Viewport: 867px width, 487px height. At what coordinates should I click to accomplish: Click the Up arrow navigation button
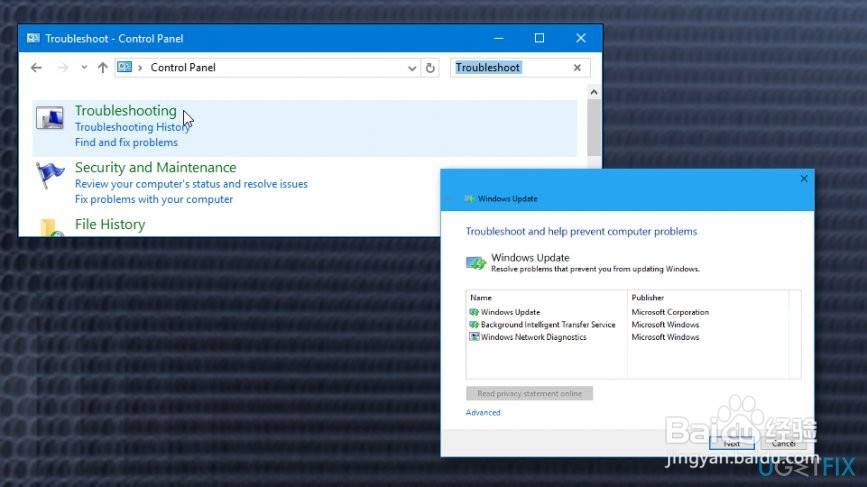pyautogui.click(x=102, y=67)
